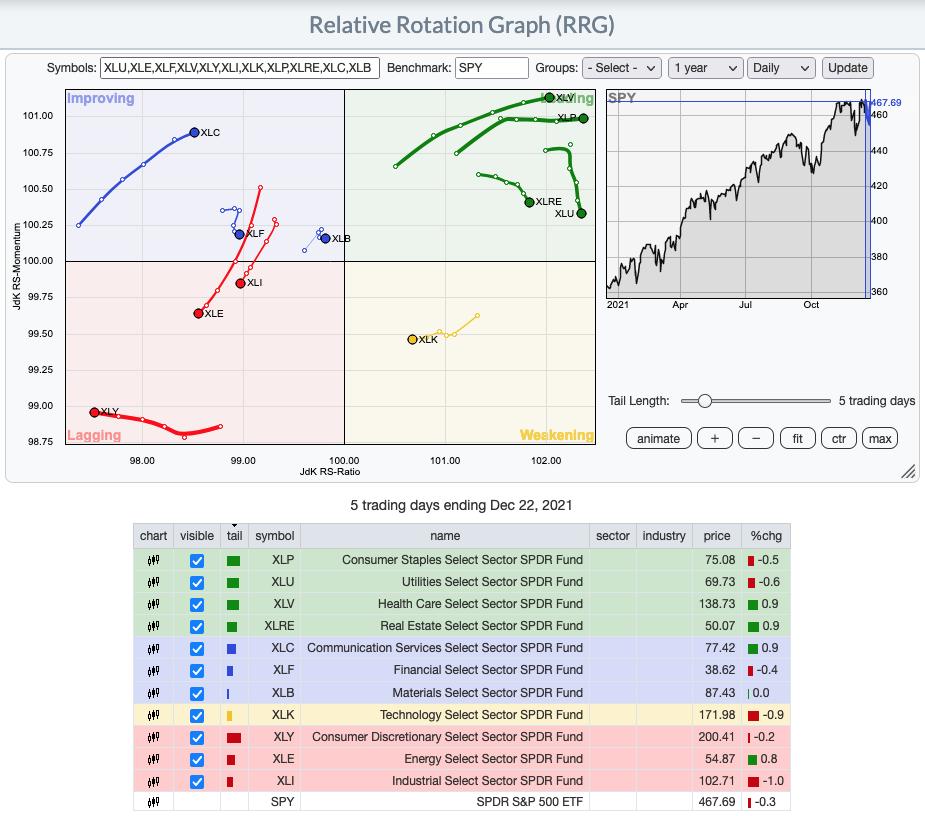
Task: Click the XLE point on the RRG
Action: pos(198,313)
